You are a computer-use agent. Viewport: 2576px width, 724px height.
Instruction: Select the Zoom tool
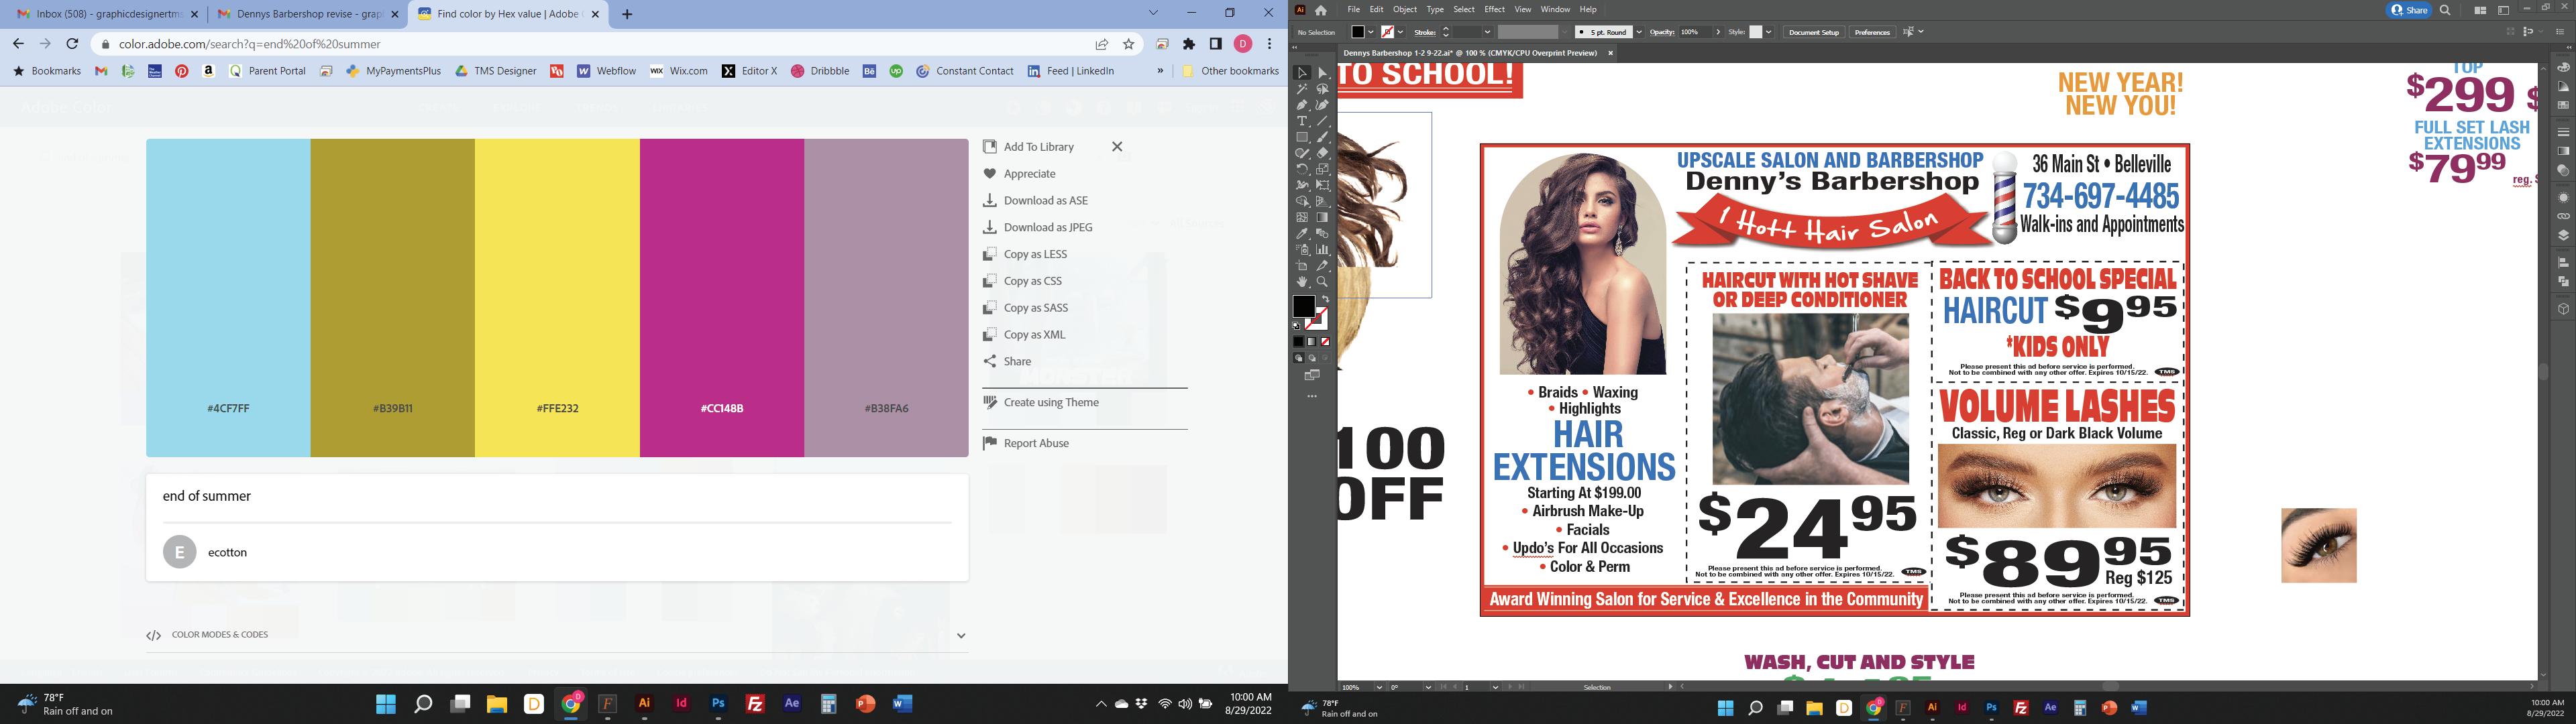pyautogui.click(x=1322, y=282)
